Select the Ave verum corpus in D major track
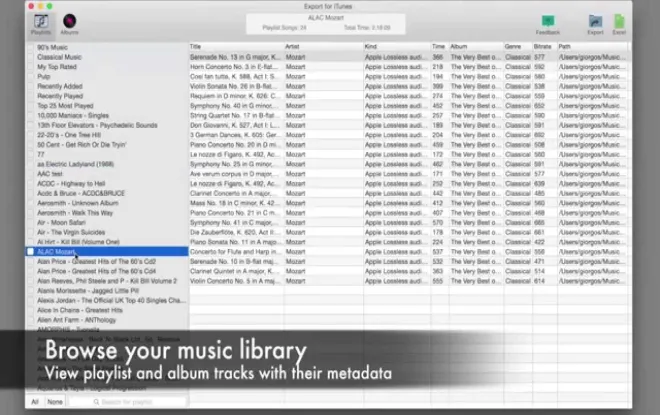 pyautogui.click(x=408, y=174)
